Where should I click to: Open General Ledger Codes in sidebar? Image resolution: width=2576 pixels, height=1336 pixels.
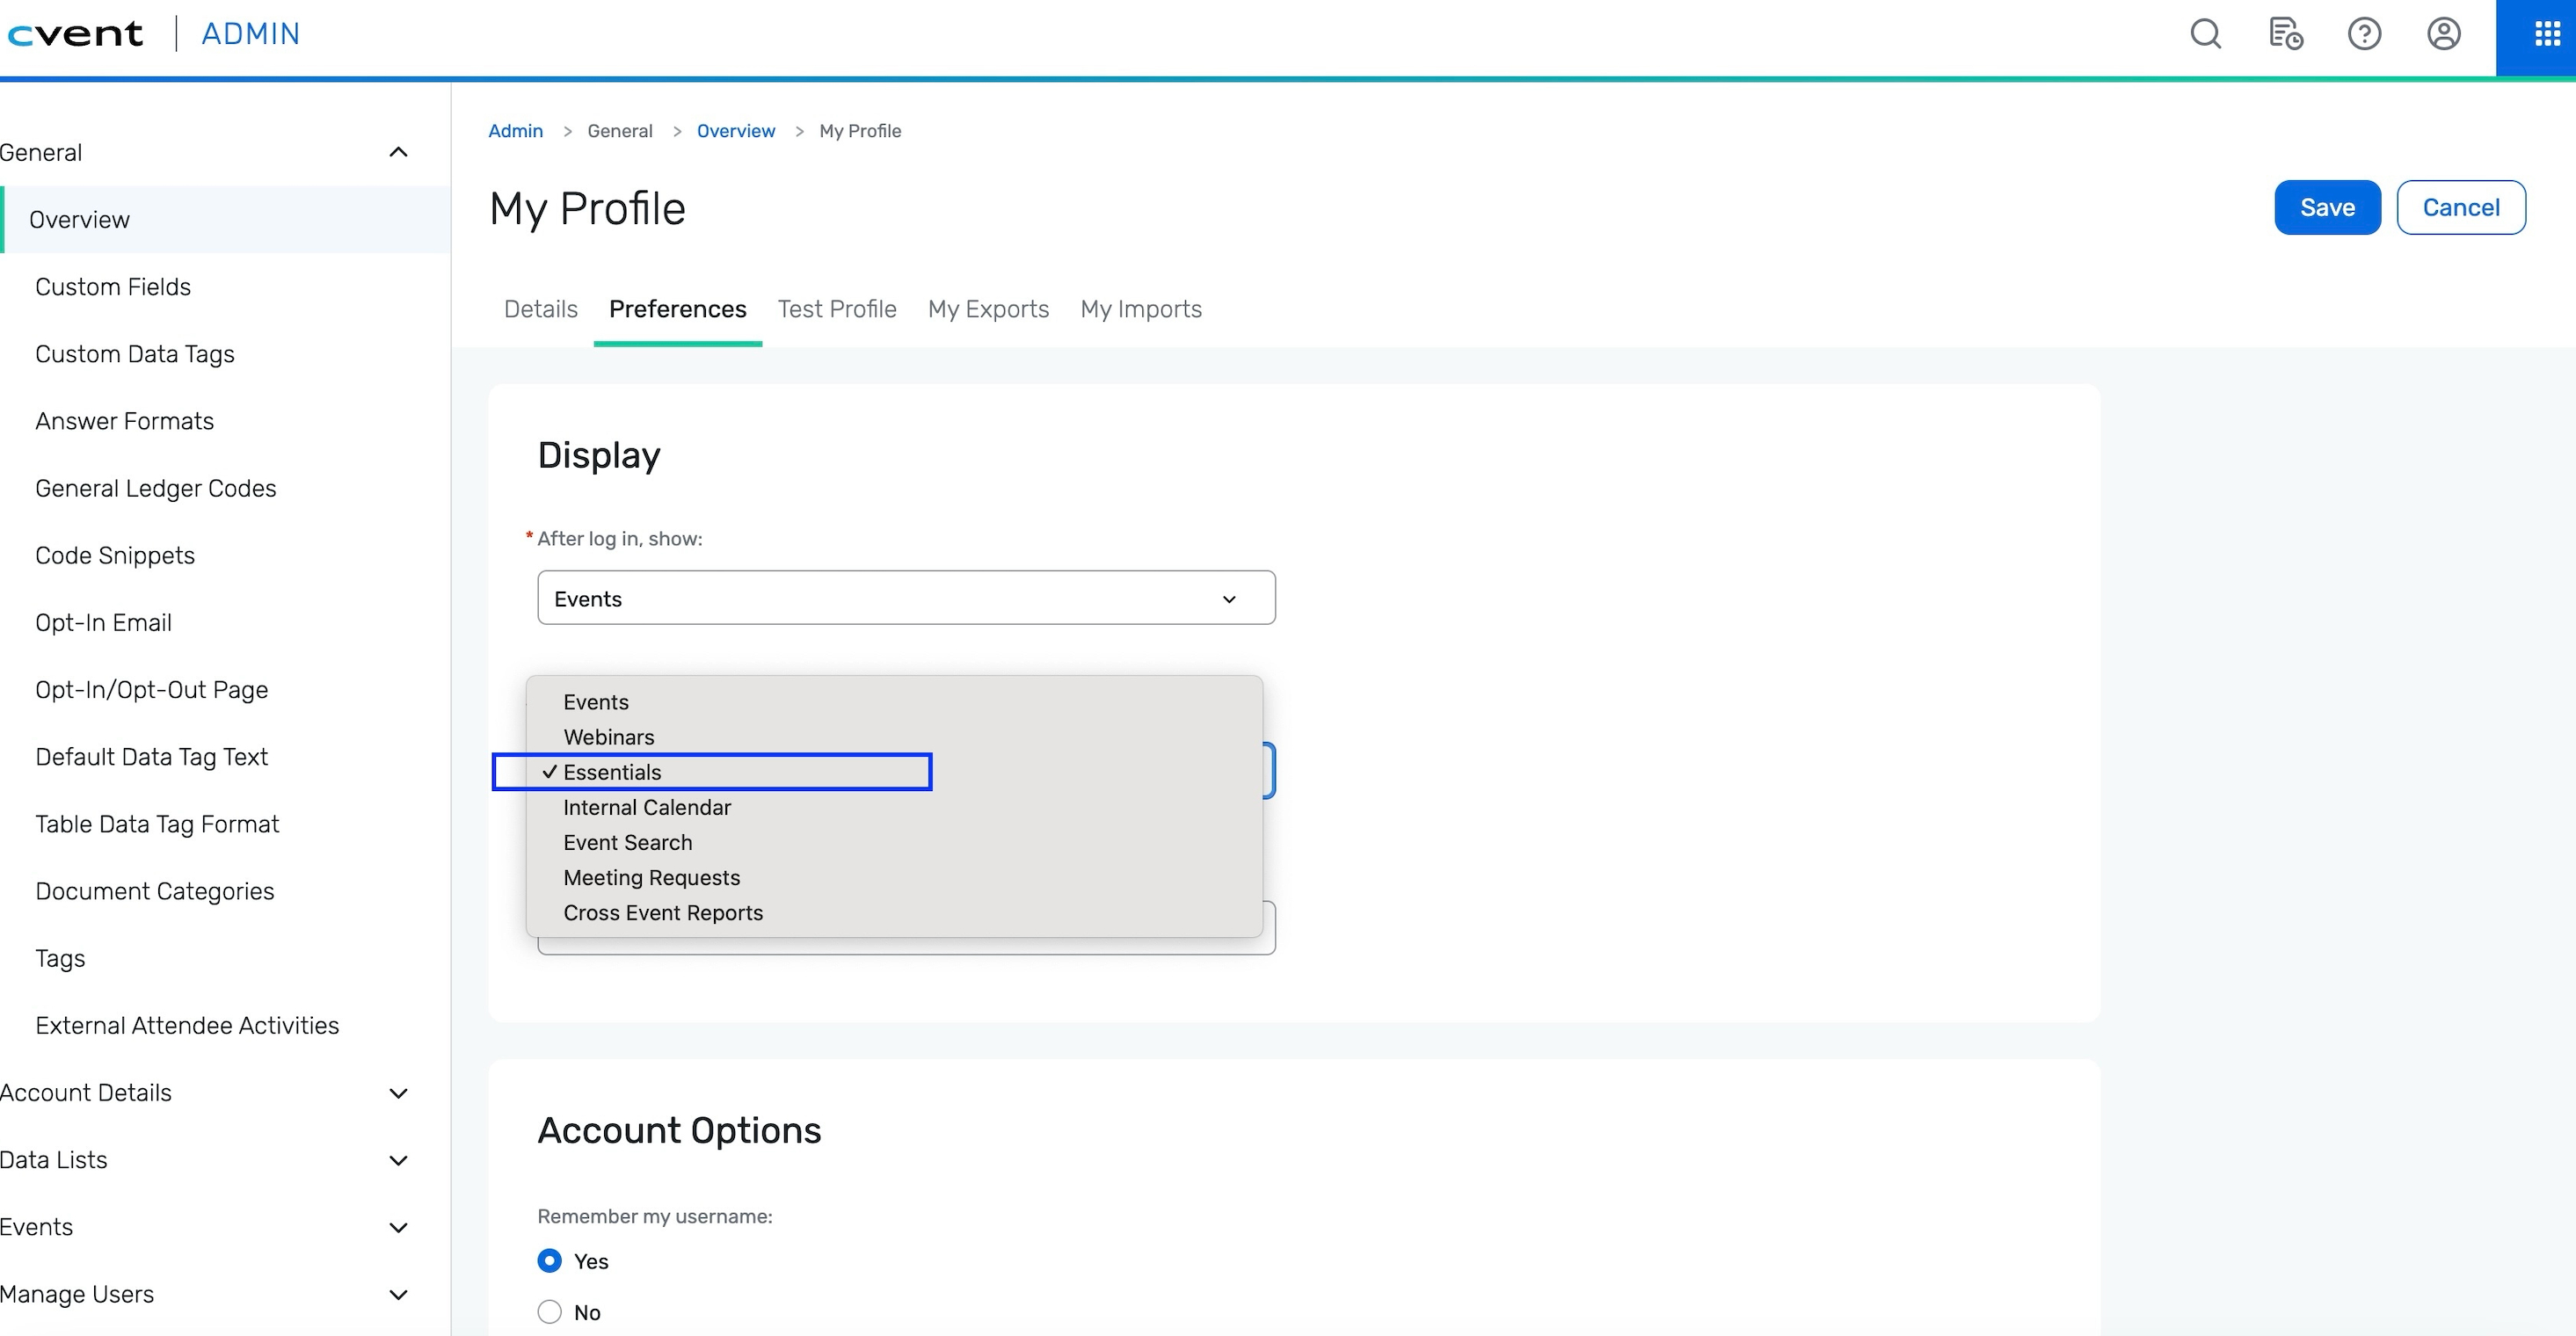(155, 488)
